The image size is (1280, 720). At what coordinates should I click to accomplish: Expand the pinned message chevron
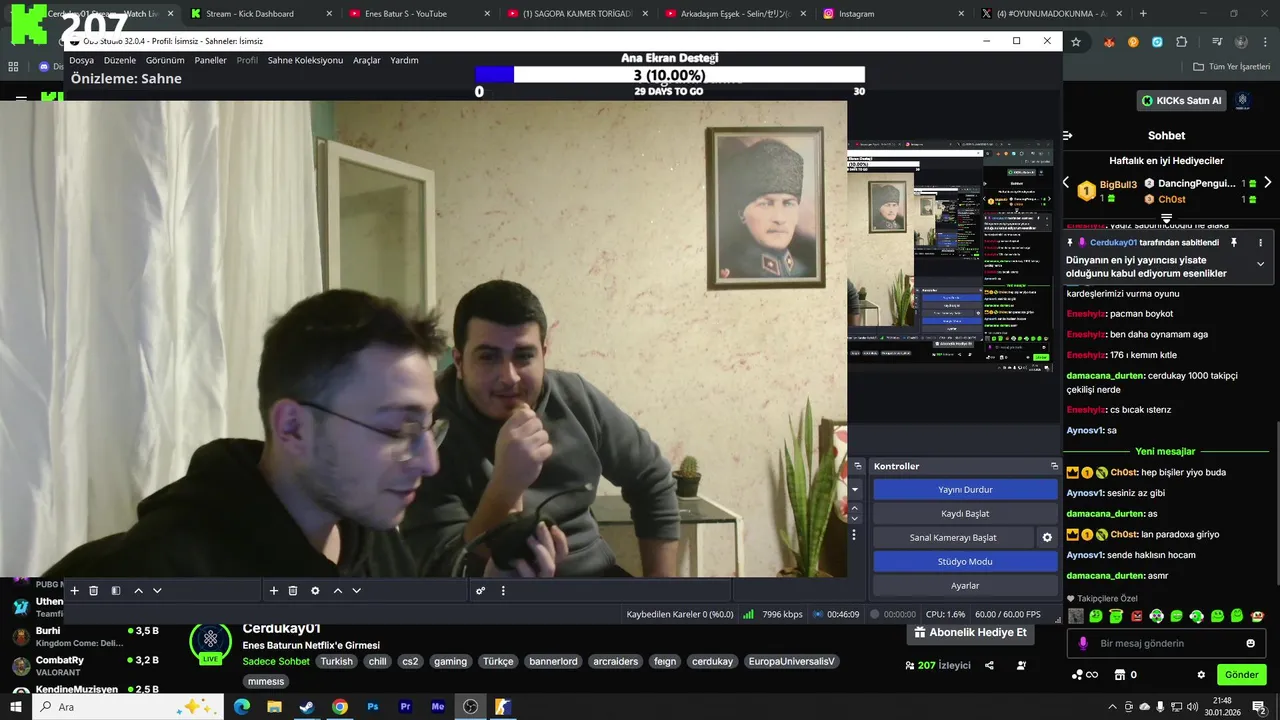(1260, 264)
